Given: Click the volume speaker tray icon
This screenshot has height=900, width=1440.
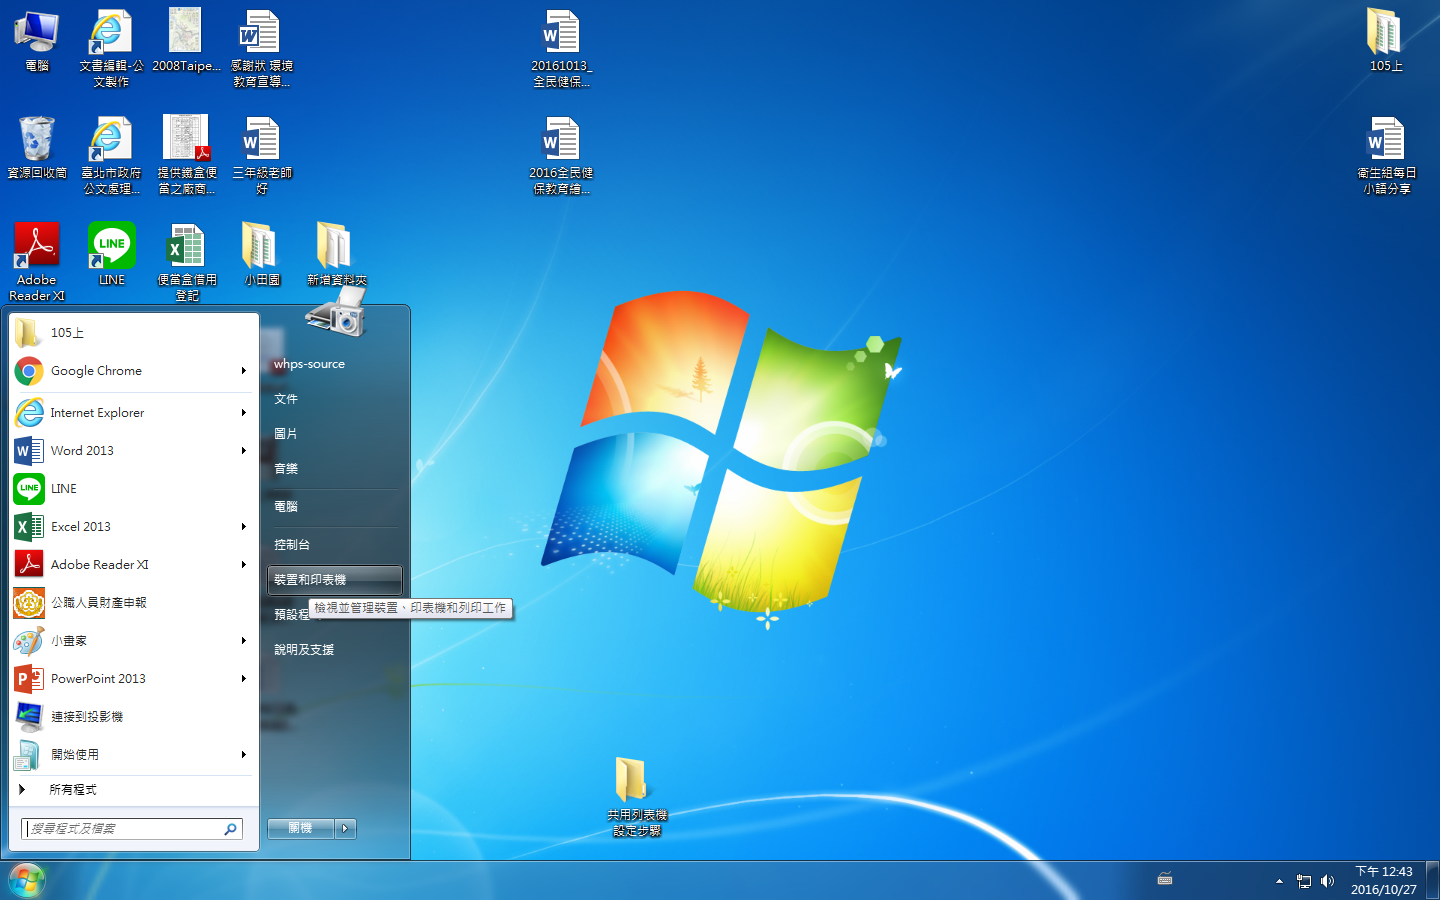Looking at the screenshot, I should pos(1327,881).
